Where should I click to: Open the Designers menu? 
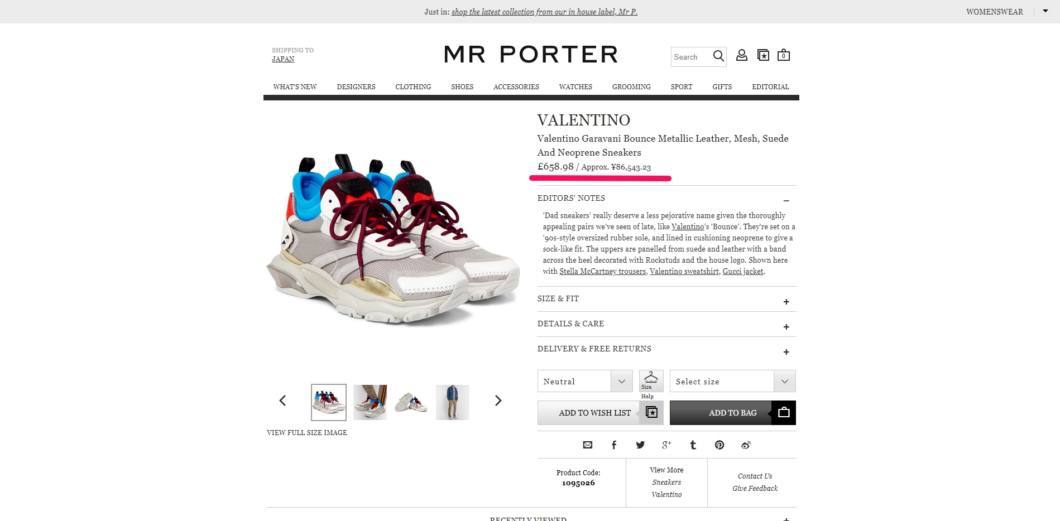(x=356, y=86)
